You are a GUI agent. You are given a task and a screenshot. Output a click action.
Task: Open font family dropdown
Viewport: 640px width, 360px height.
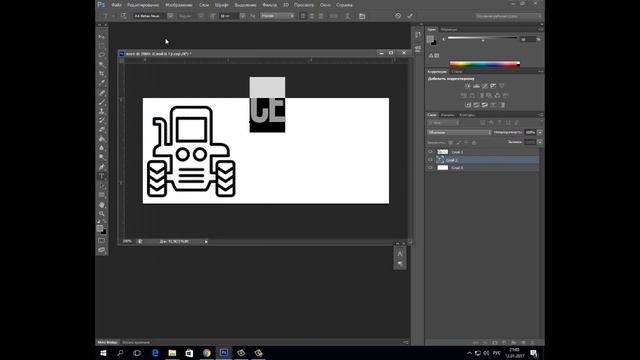coord(171,16)
